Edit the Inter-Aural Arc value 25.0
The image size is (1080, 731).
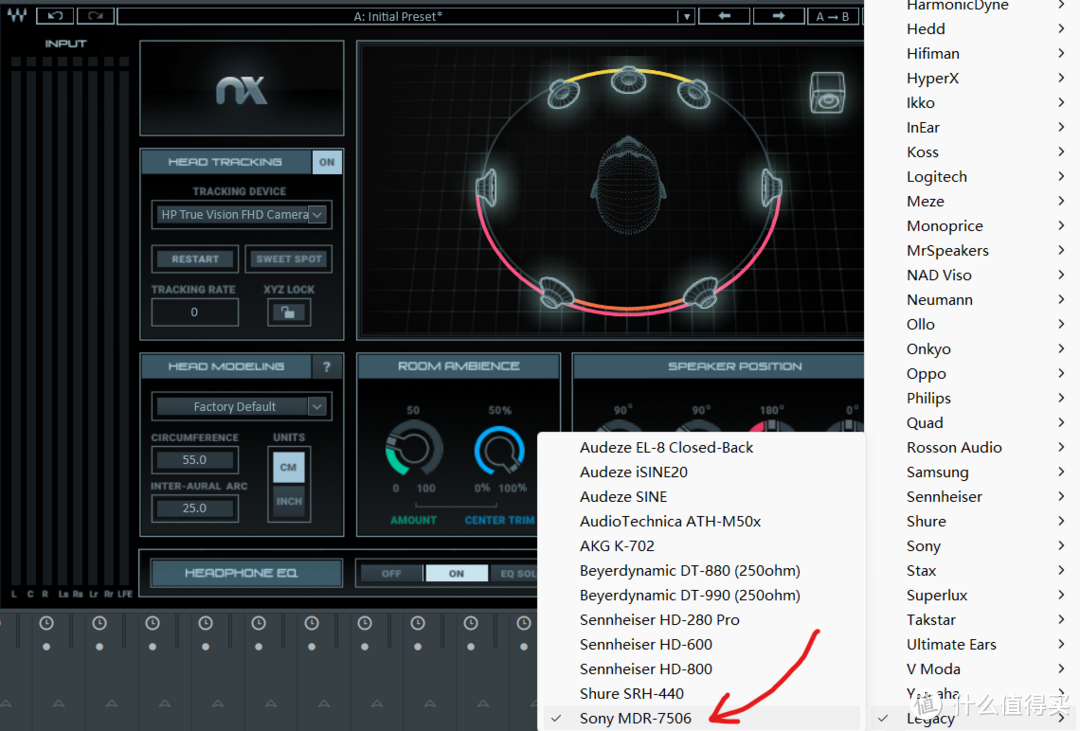click(195, 508)
